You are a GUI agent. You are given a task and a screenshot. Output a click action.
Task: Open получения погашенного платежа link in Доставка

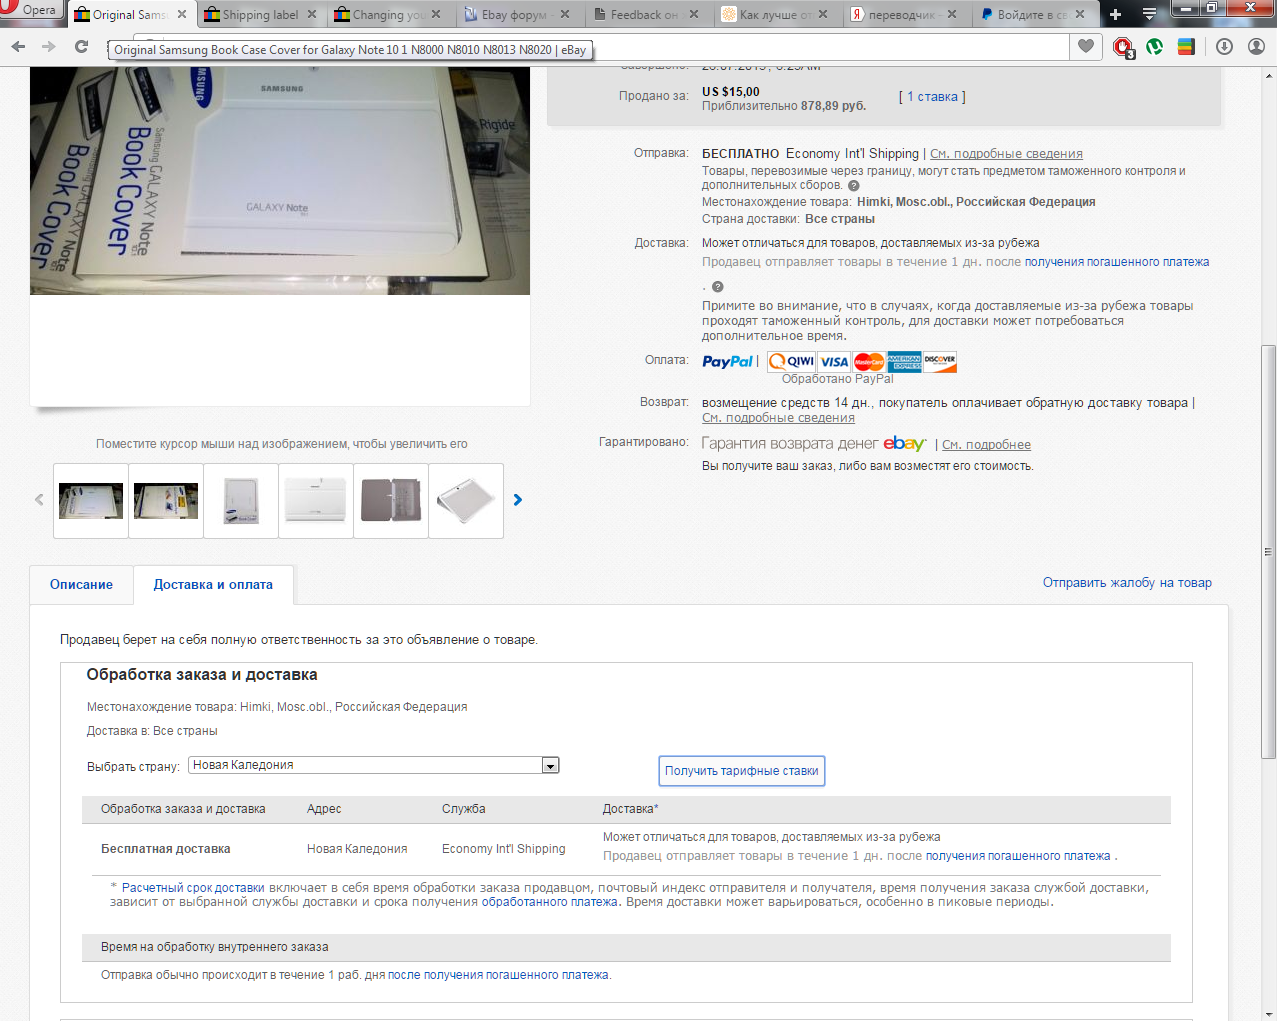(1117, 262)
